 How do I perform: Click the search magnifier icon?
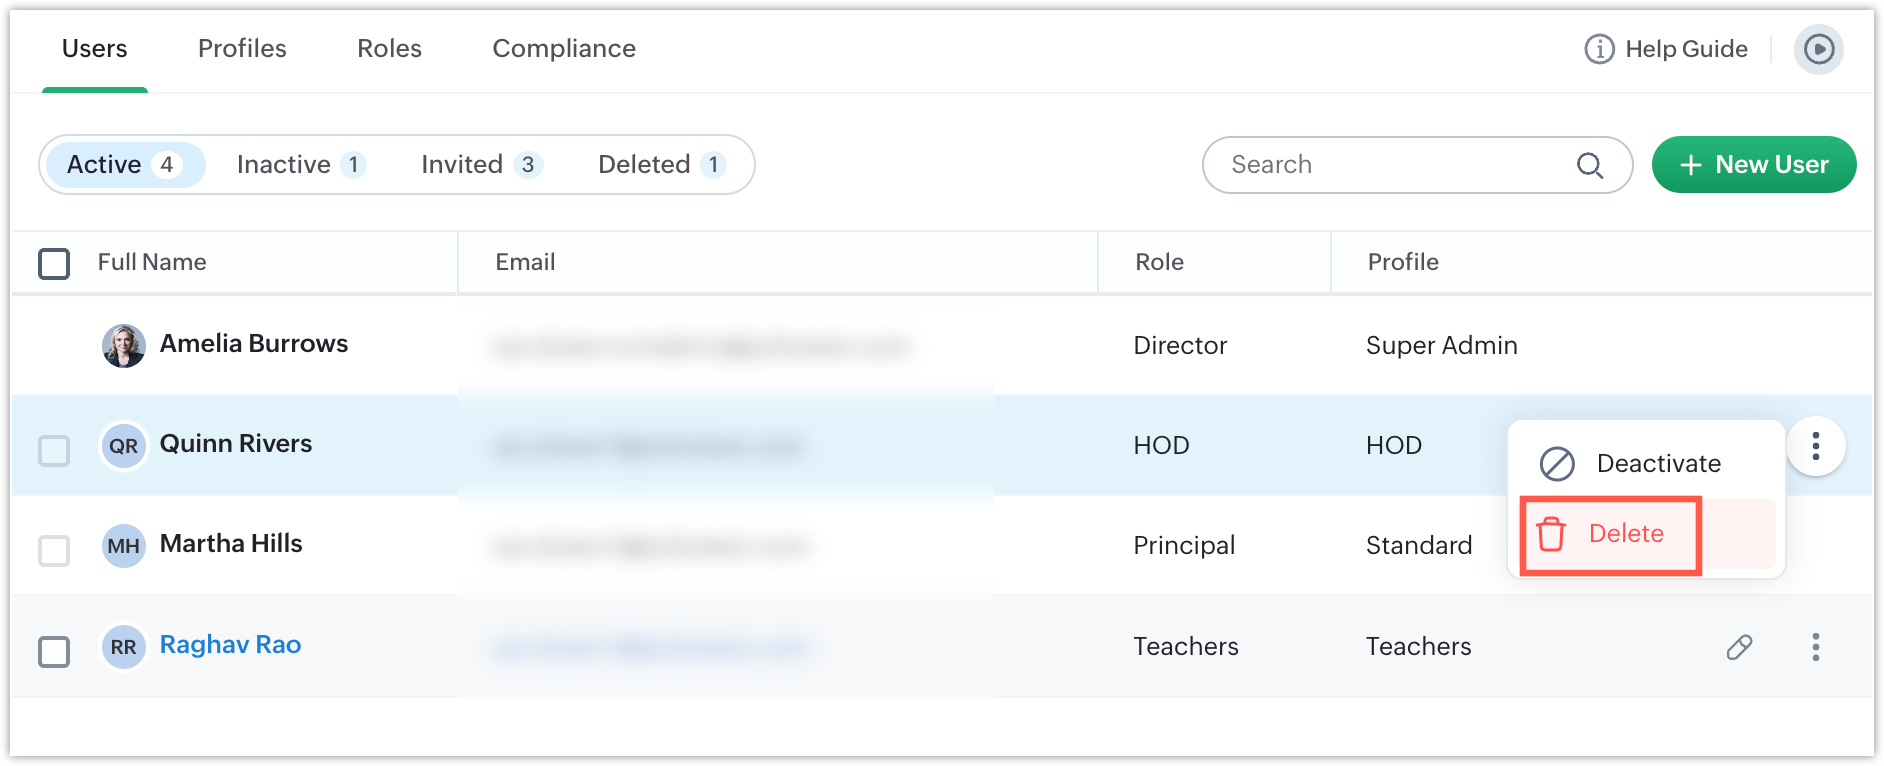click(1589, 165)
